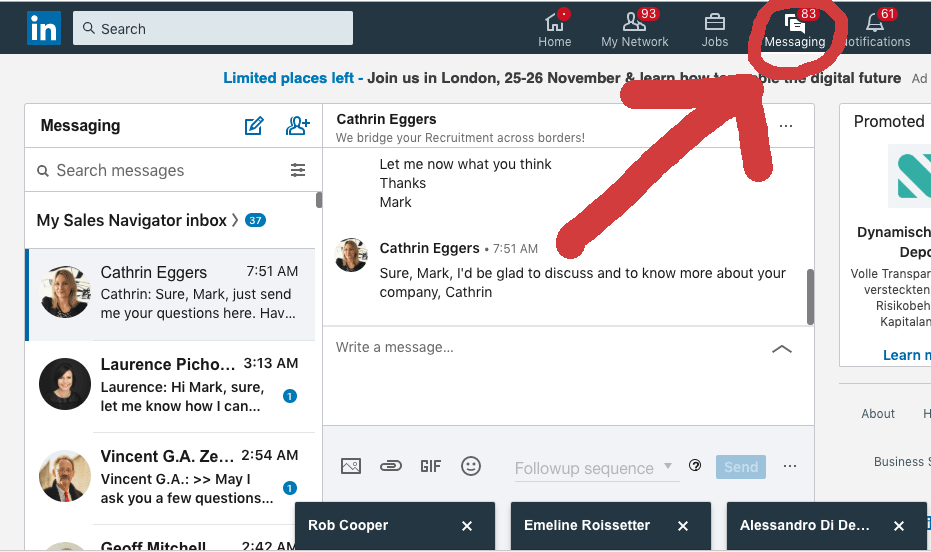Focus the top Search field
This screenshot has width=931, height=552.
(x=213, y=28)
